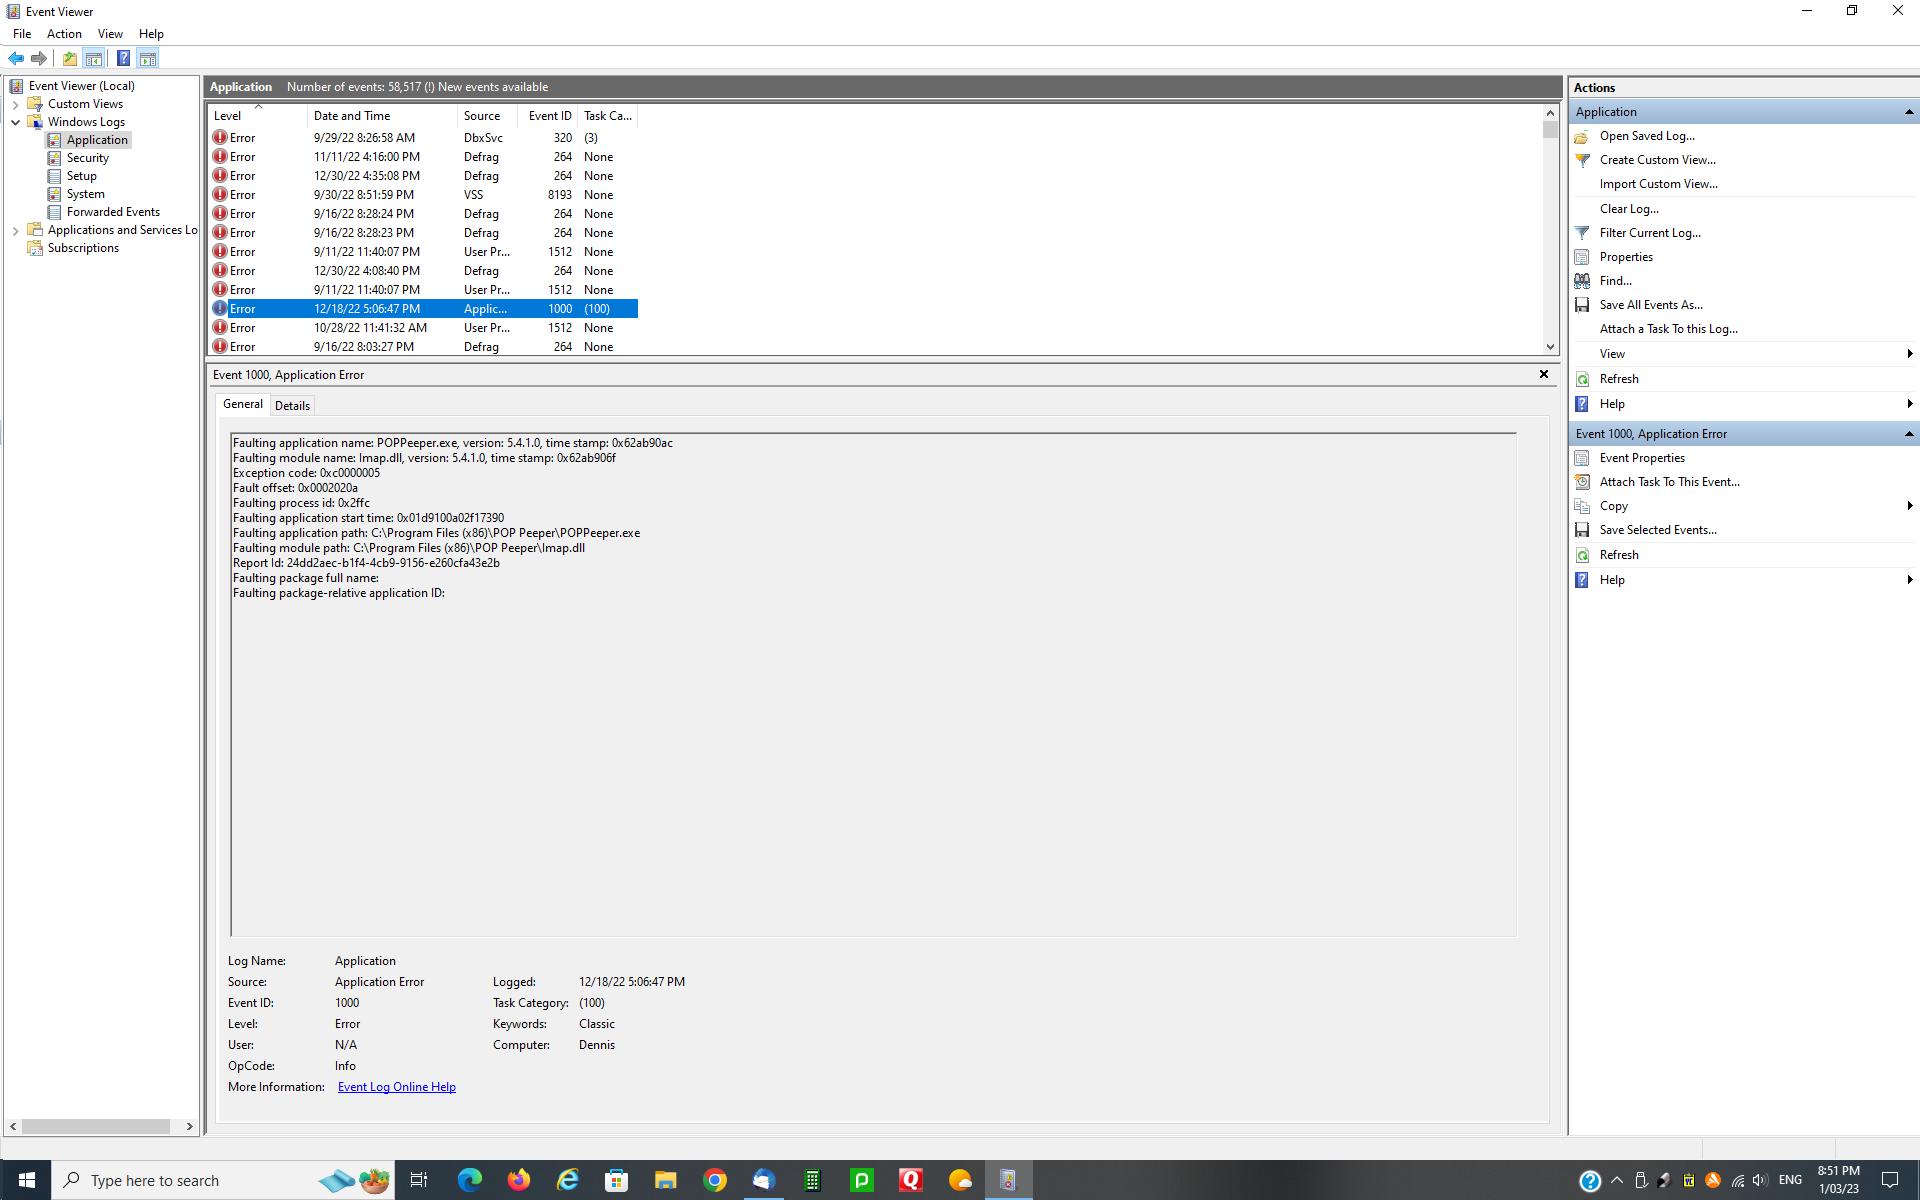This screenshot has height=1200, width=1920.
Task: Switch to the Details tab
Action: click(x=292, y=405)
